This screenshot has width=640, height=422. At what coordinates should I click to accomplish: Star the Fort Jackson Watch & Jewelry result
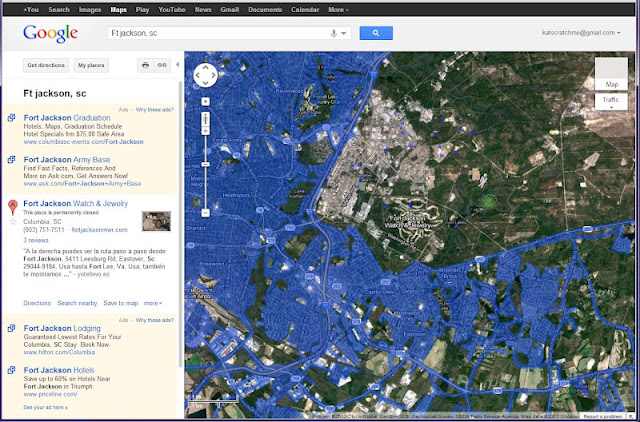coord(13,222)
